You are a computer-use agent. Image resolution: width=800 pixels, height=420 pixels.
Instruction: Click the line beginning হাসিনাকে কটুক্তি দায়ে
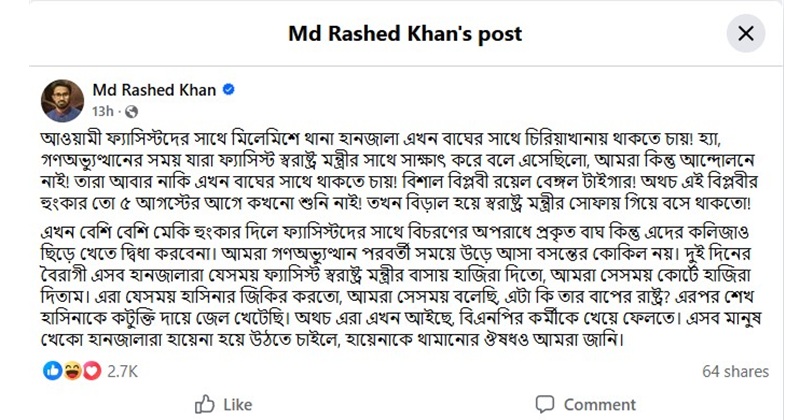401,318
